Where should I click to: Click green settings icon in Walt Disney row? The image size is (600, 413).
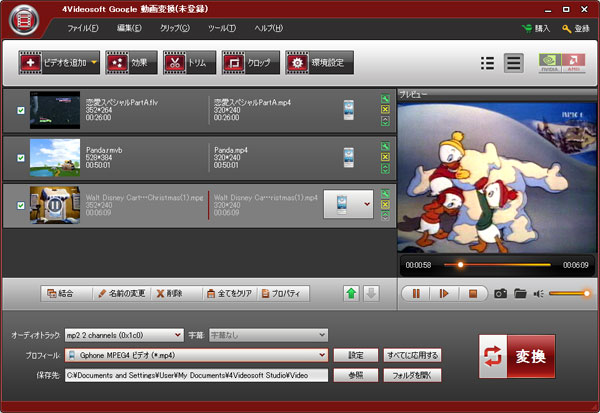(385, 194)
